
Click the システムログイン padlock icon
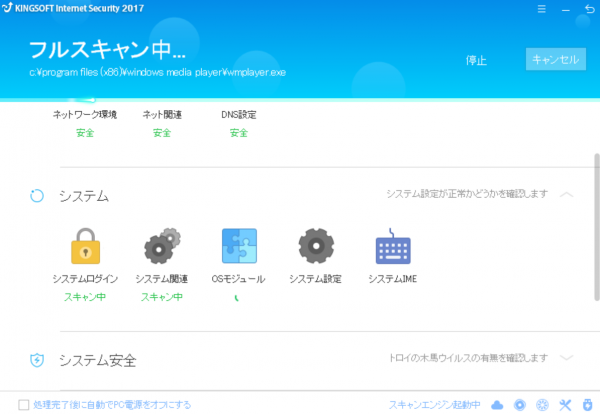(85, 246)
